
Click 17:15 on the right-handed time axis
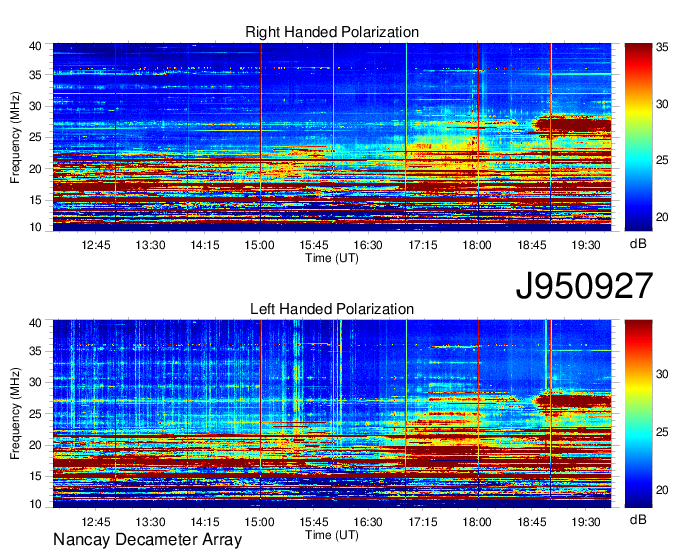422,245
